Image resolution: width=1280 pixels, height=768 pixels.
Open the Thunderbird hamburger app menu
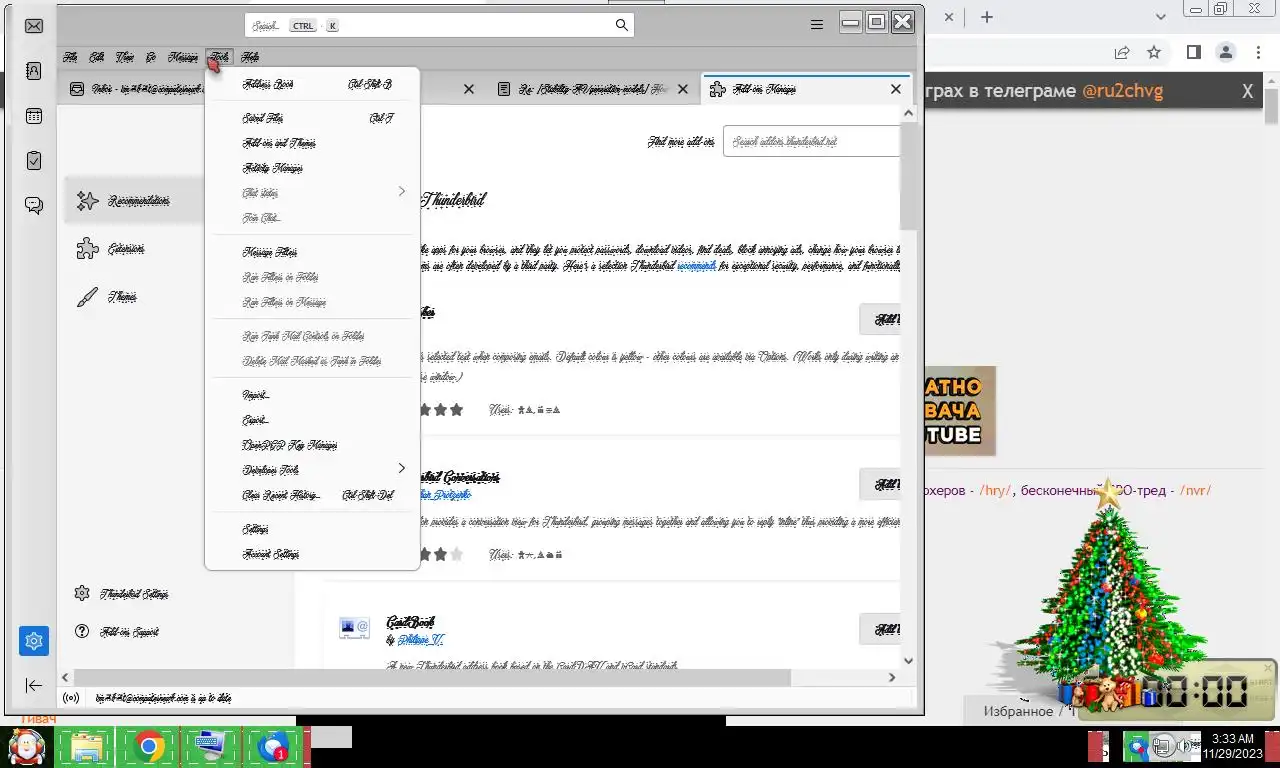click(x=817, y=24)
